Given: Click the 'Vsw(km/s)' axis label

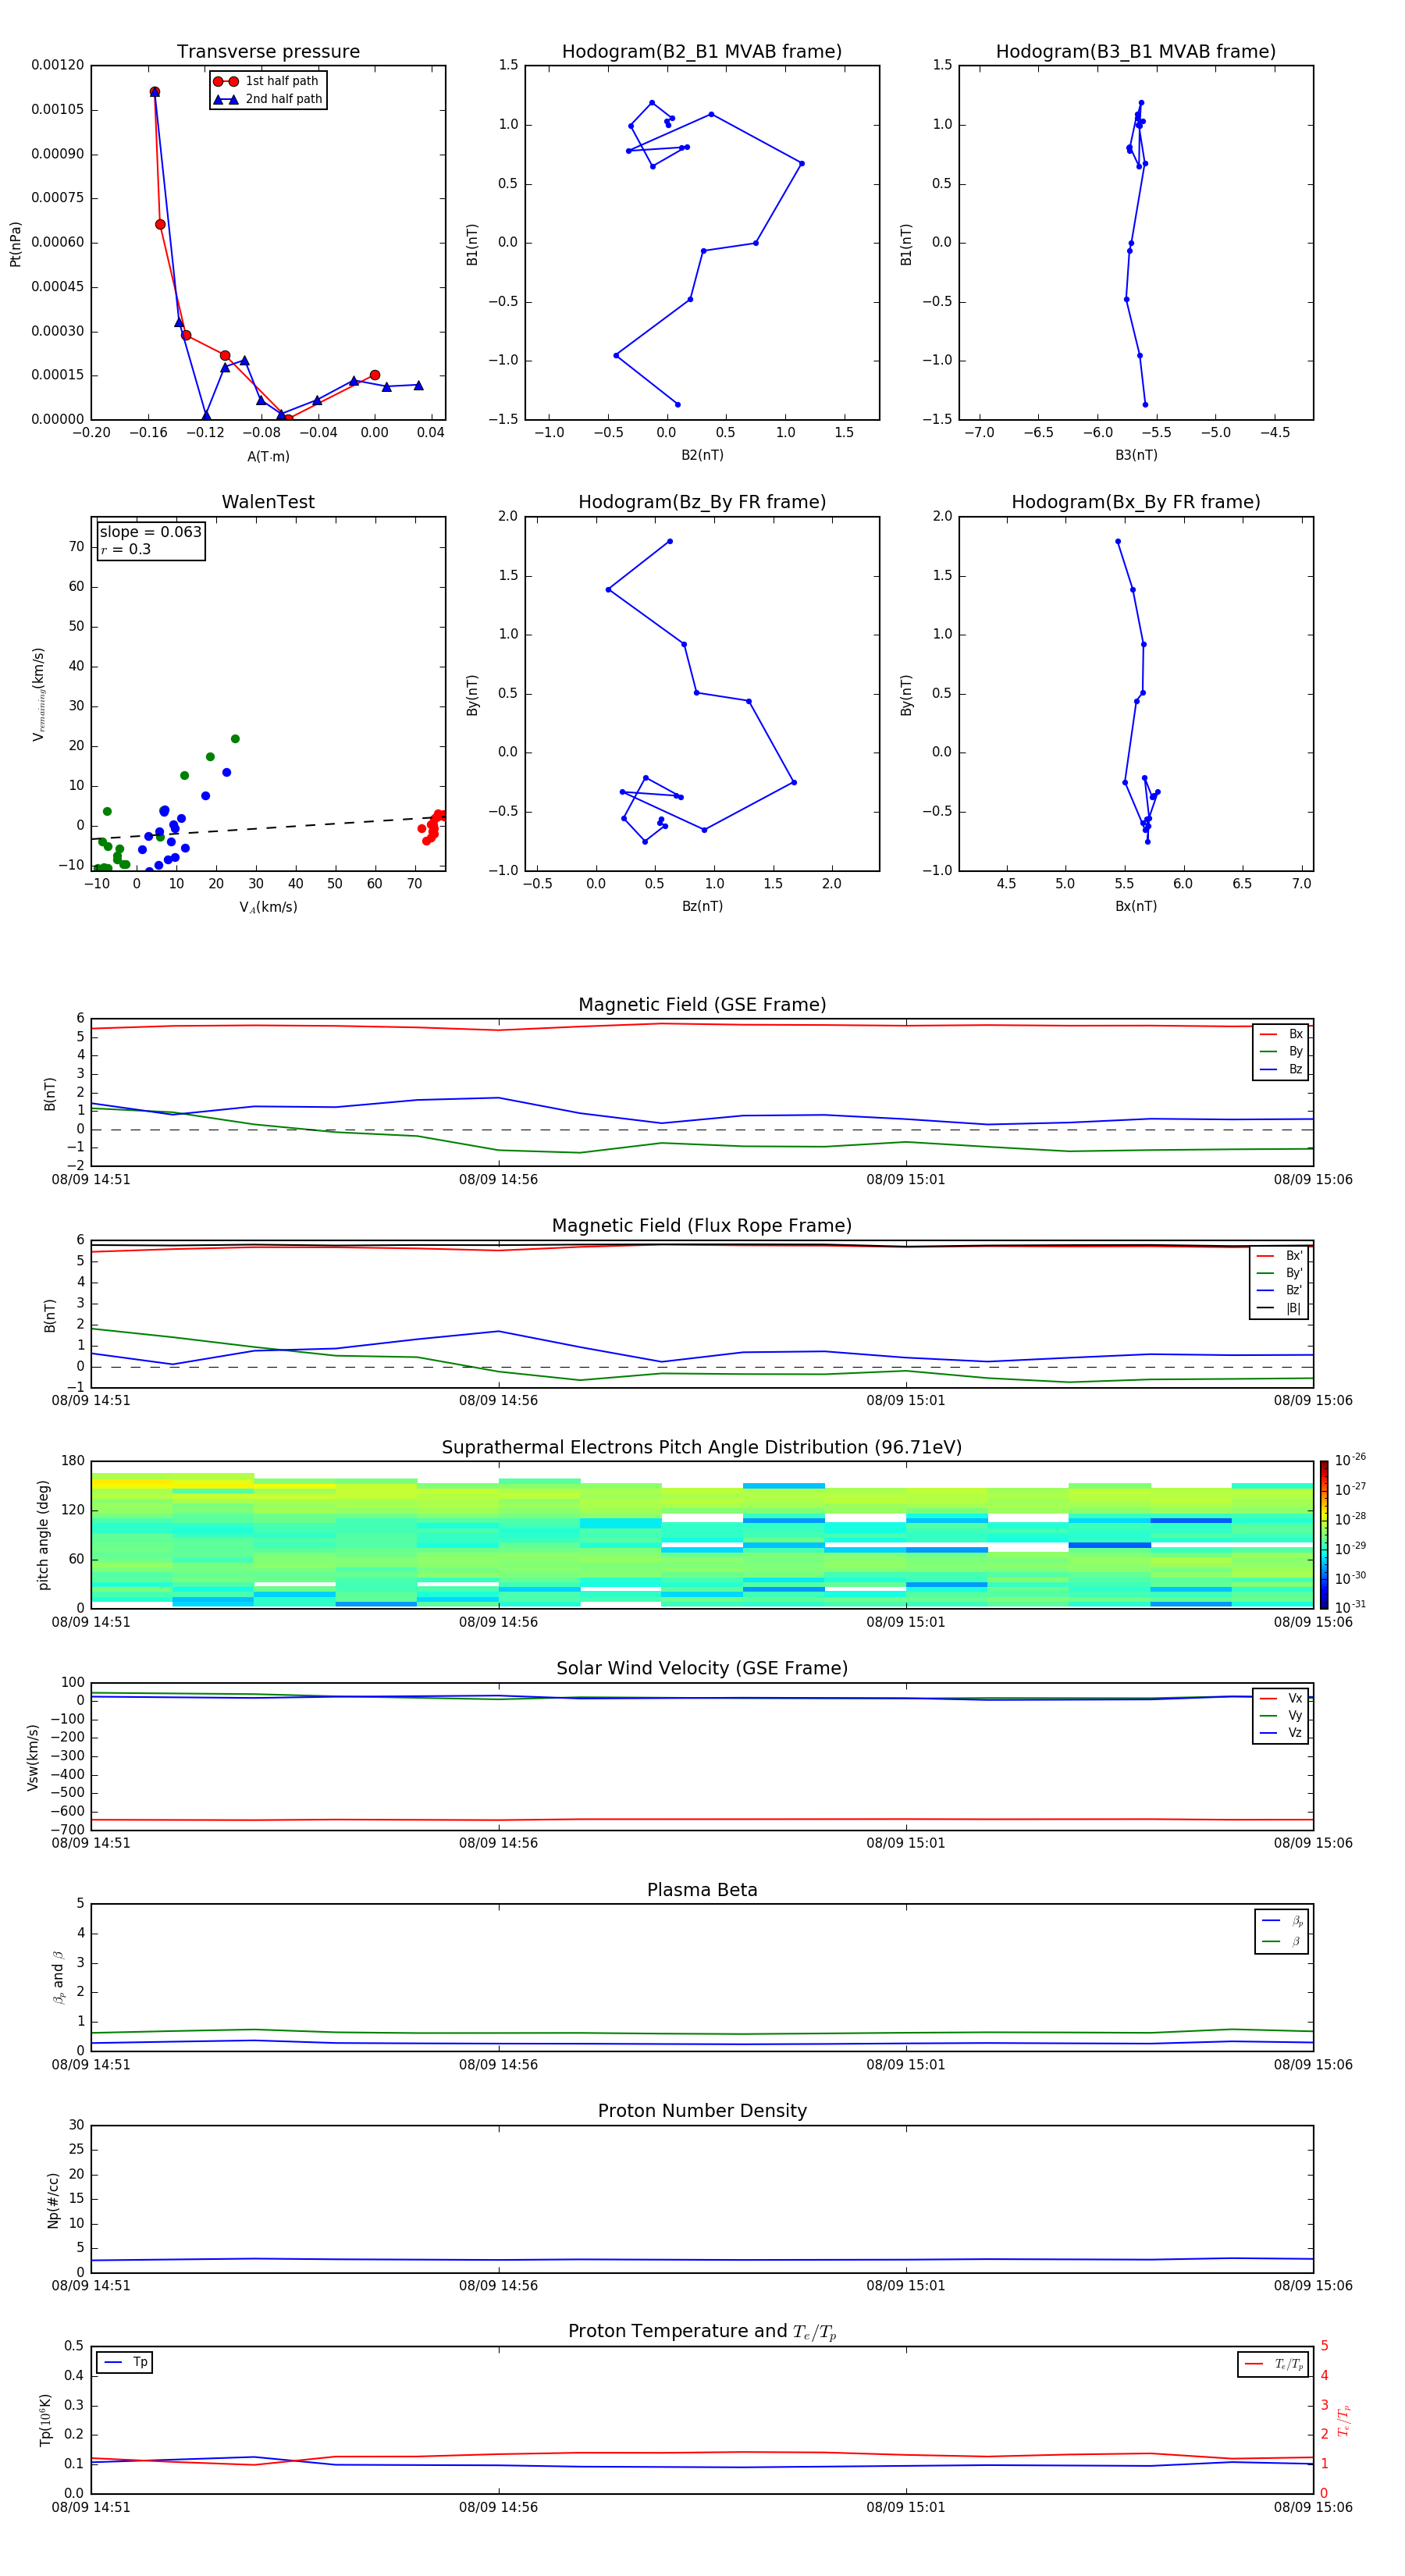Looking at the screenshot, I should pyautogui.click(x=32, y=1756).
